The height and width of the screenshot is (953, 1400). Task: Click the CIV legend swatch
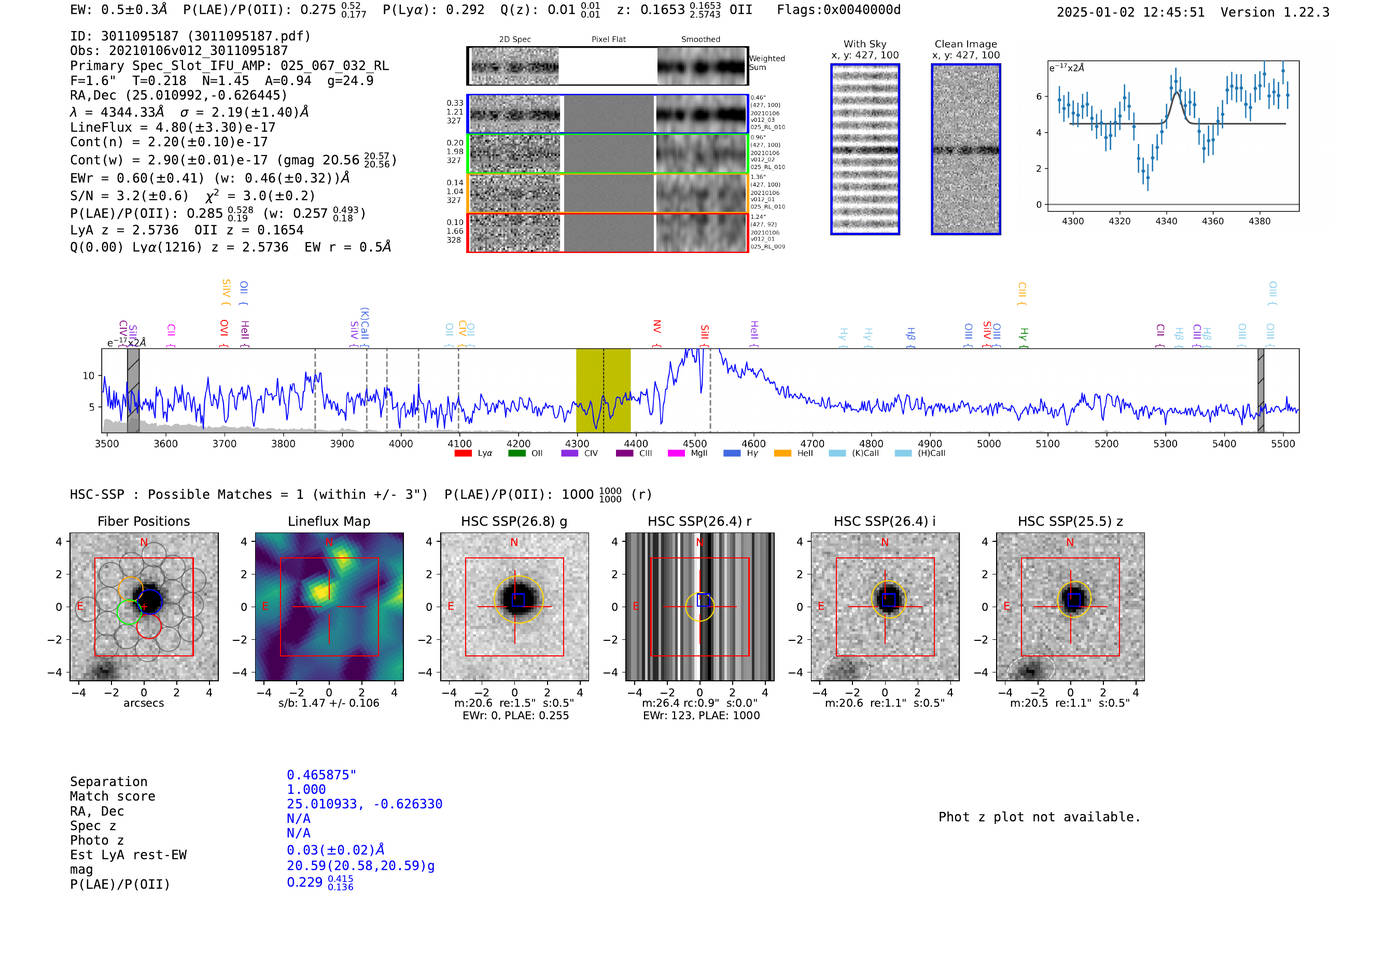570,454
